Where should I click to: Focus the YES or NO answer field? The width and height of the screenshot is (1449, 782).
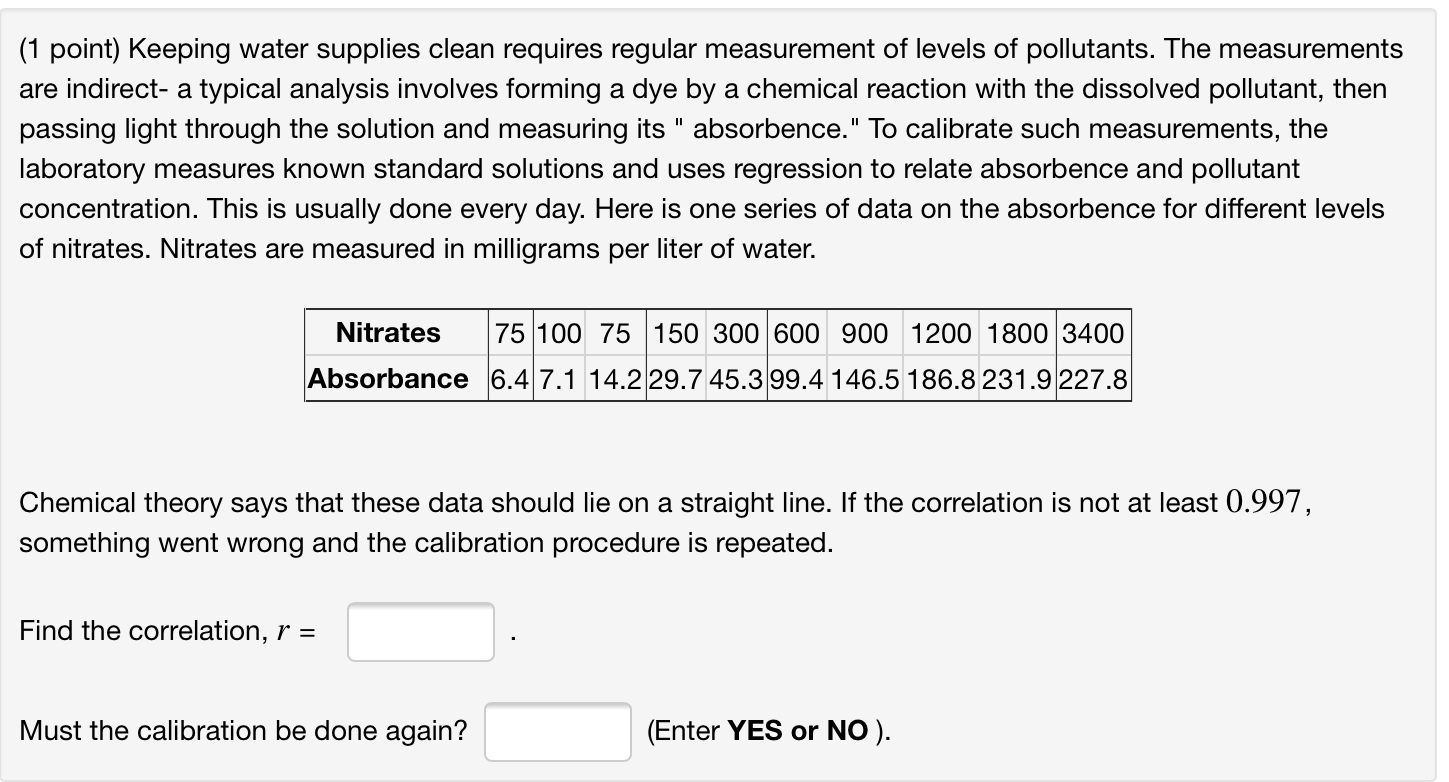pos(558,732)
